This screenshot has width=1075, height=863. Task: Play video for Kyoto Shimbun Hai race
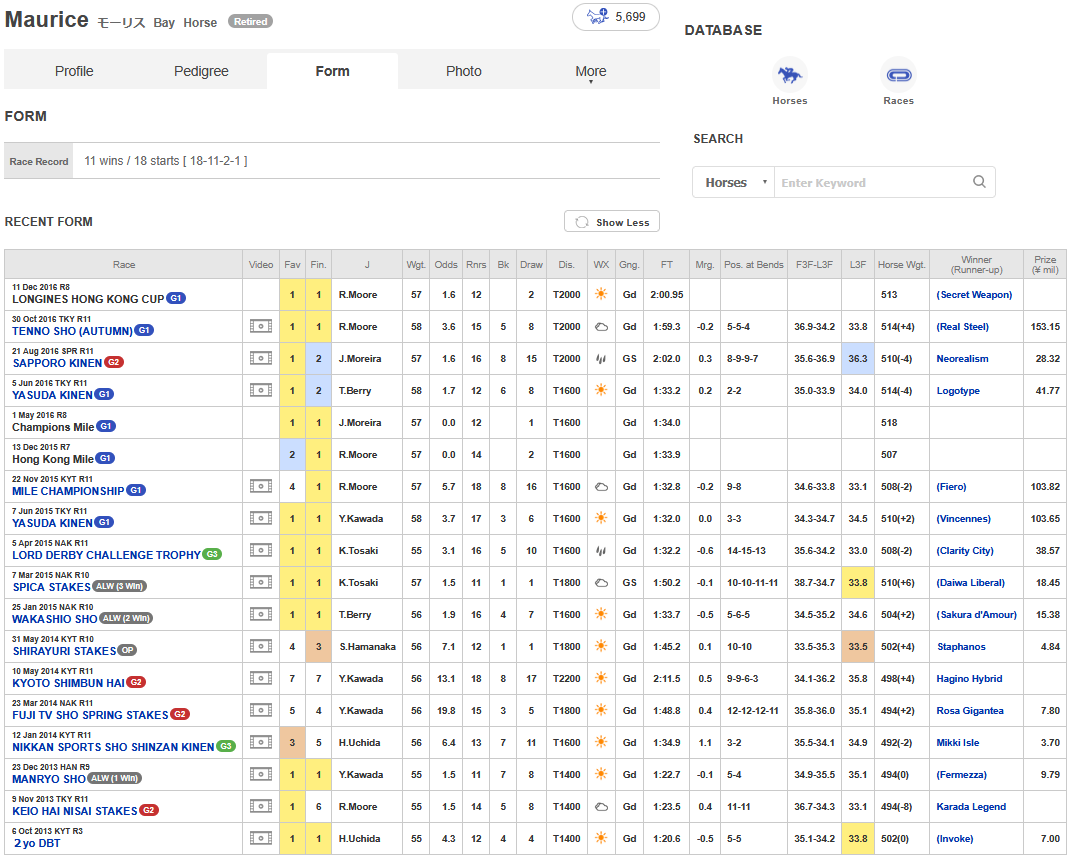click(x=261, y=678)
